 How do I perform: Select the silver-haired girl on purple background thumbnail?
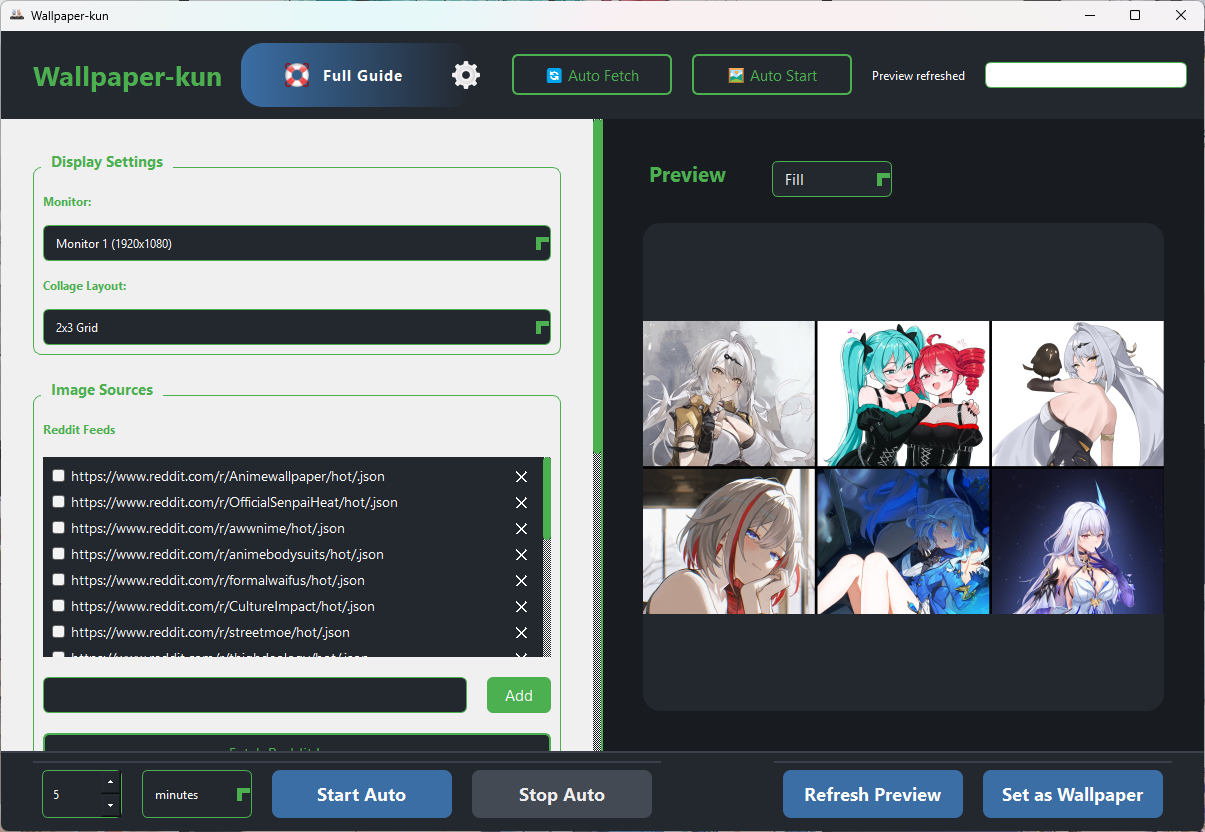[1078, 541]
